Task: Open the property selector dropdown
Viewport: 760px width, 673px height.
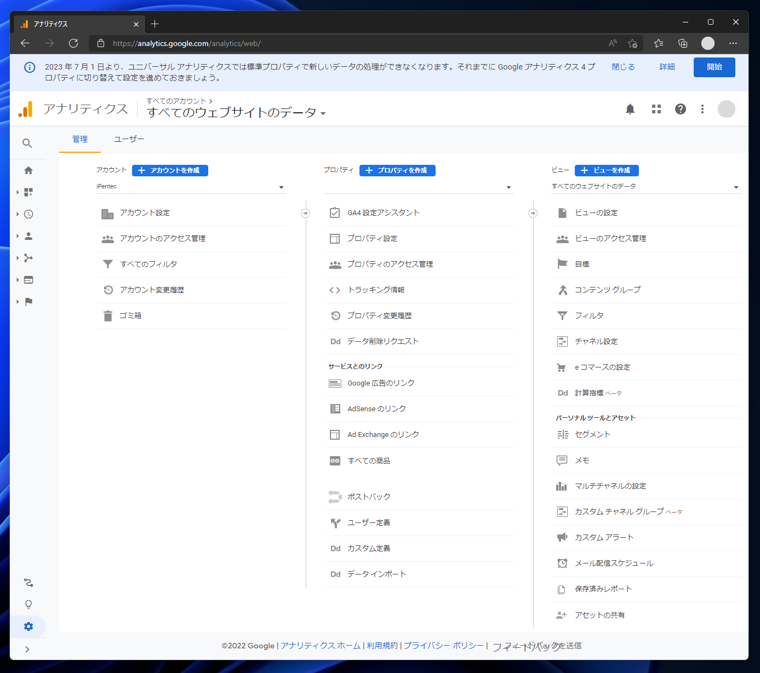Action: point(418,187)
